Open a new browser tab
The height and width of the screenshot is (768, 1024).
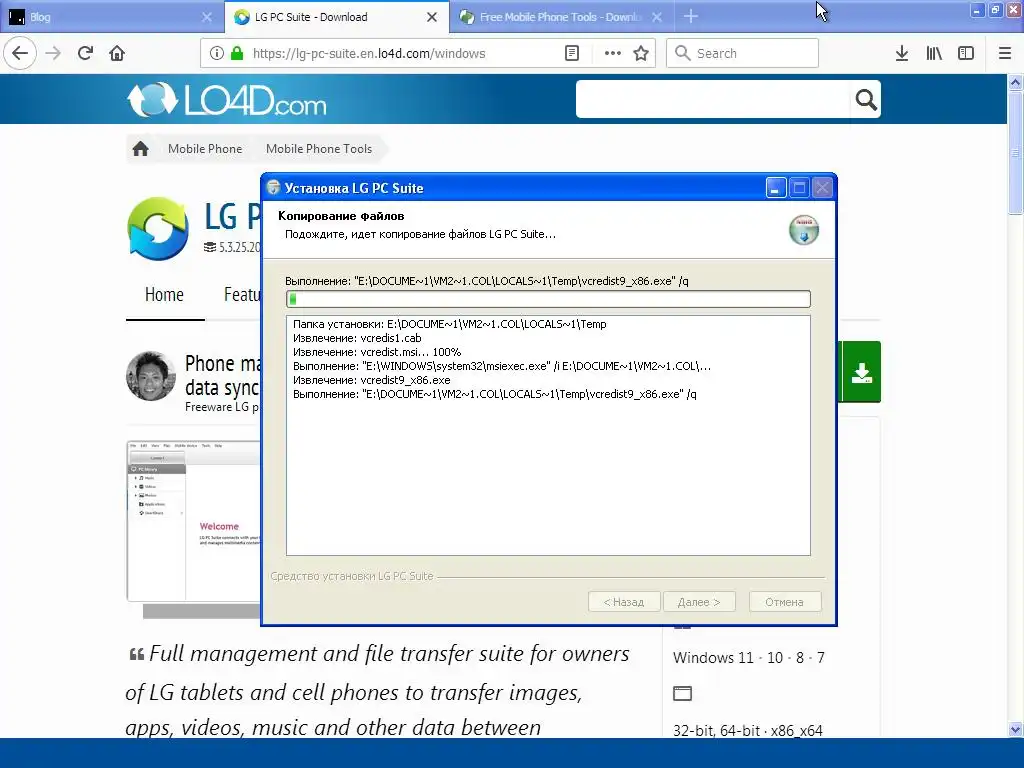tap(691, 16)
